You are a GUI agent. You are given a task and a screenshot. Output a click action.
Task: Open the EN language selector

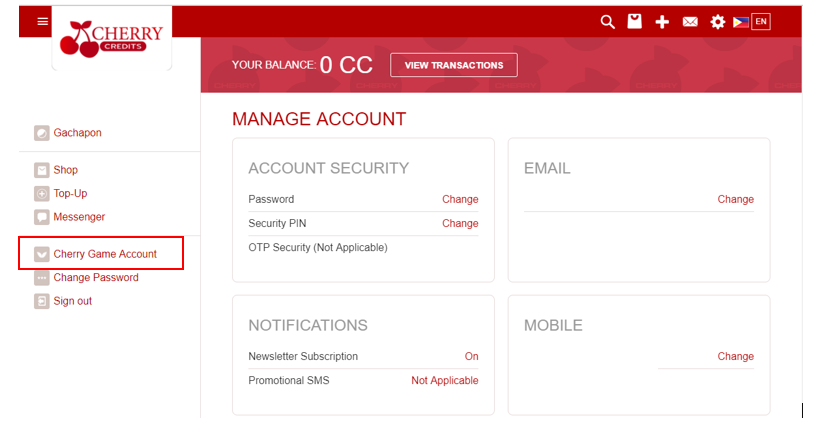click(x=761, y=21)
